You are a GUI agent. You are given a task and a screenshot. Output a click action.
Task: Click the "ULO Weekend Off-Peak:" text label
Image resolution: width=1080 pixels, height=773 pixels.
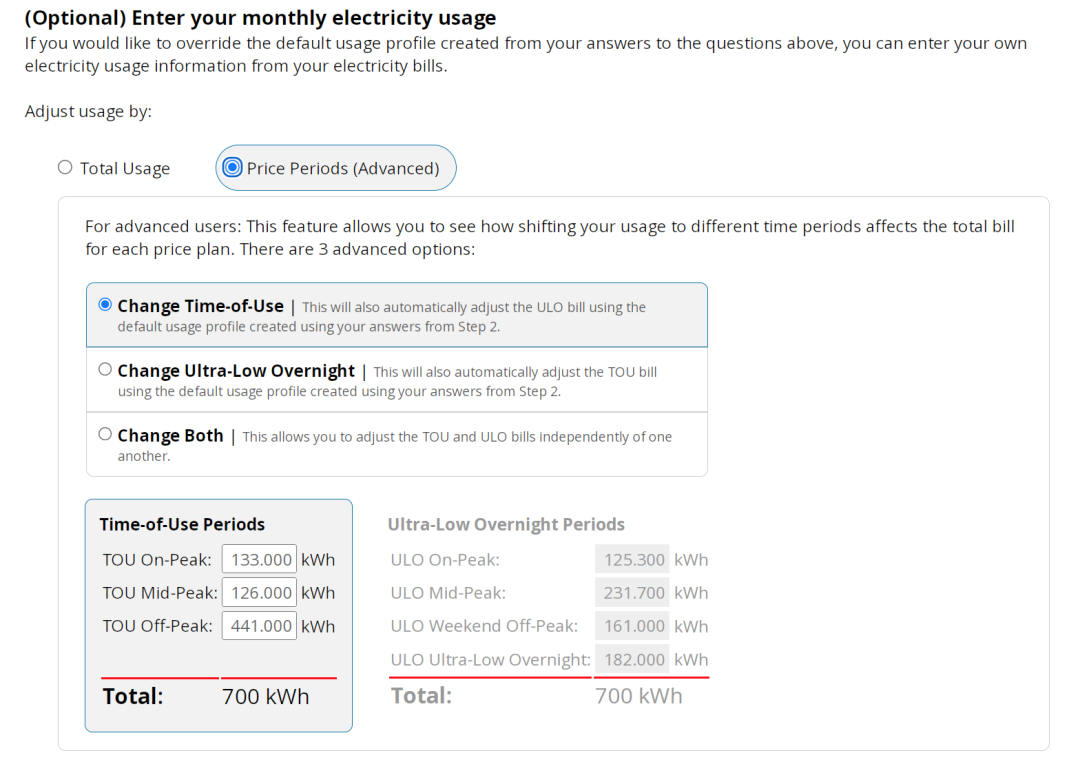[x=484, y=626]
